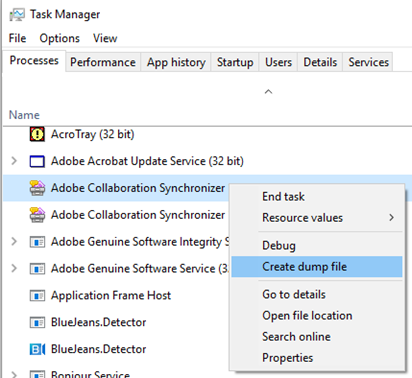The height and width of the screenshot is (378, 412).
Task: Expand Adobe Acrobat Update Service group
Action: (14, 161)
